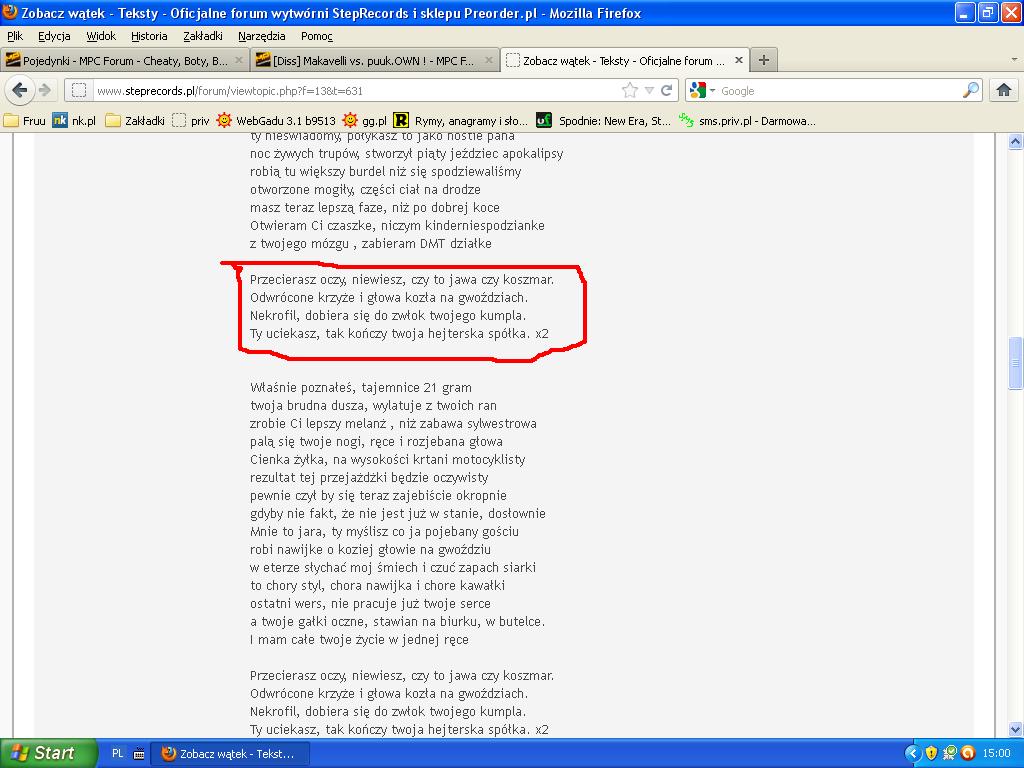The height and width of the screenshot is (768, 1024).
Task: Switch to Pojedynki - MPC Forum tab
Action: click(124, 60)
